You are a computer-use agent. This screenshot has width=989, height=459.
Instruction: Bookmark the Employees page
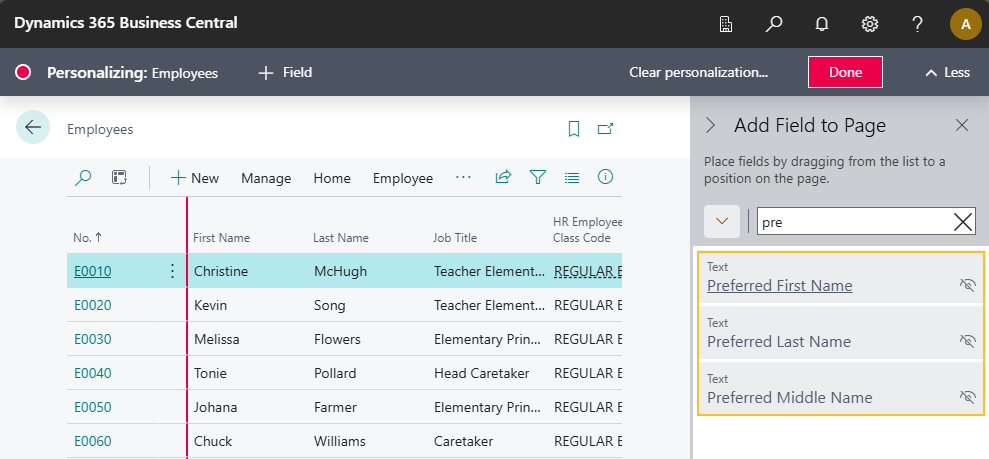[573, 129]
